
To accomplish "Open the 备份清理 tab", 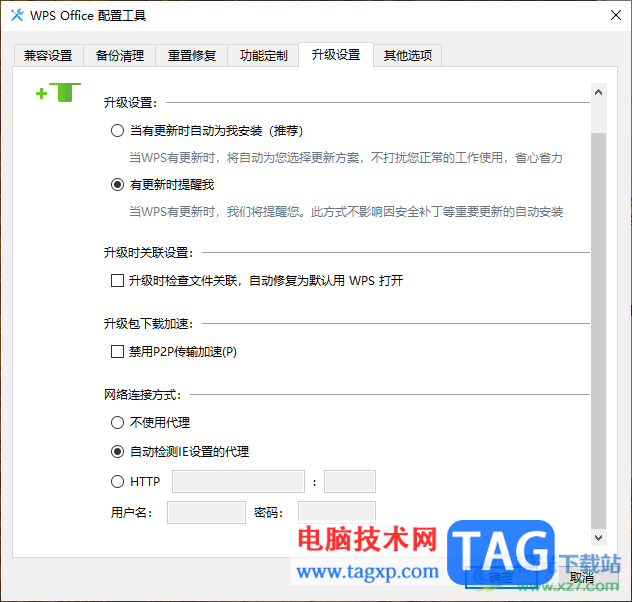I will 120,55.
